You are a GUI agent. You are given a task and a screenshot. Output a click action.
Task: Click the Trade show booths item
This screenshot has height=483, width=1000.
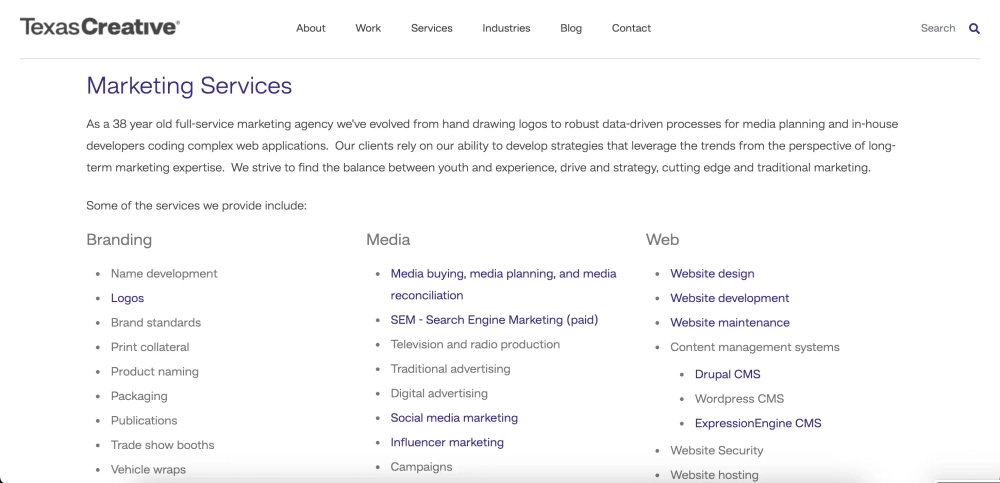tap(163, 445)
